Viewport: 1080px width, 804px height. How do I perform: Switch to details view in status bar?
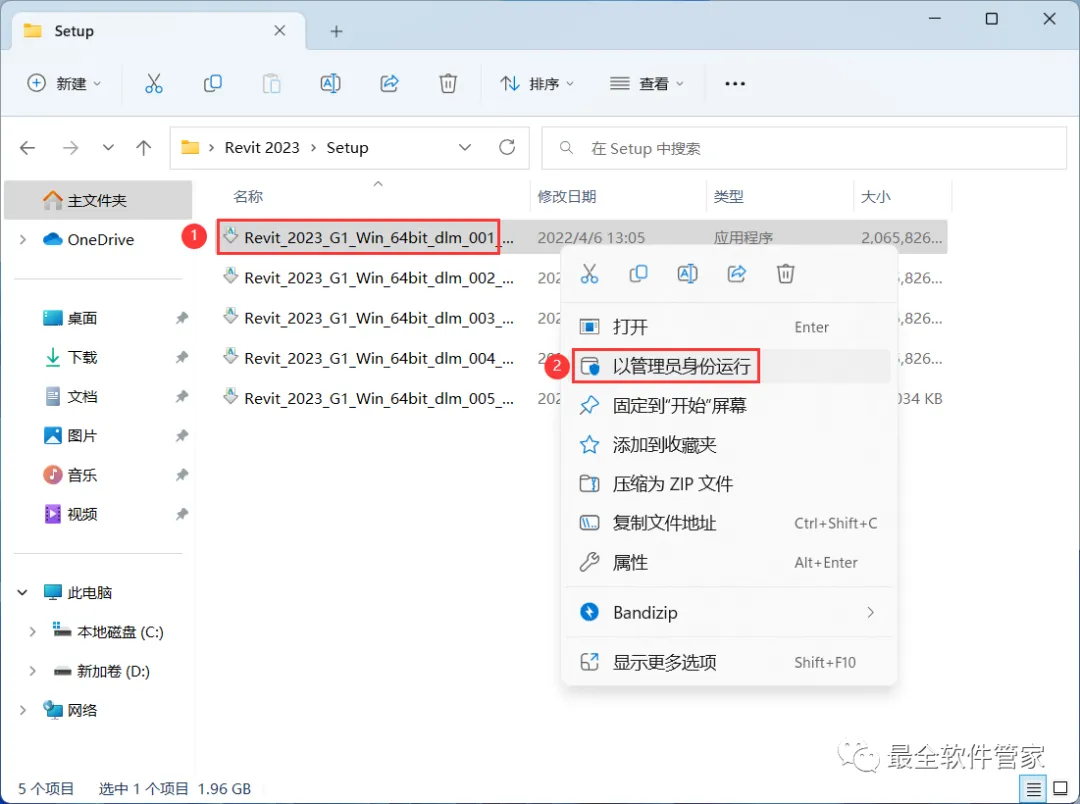click(1033, 790)
